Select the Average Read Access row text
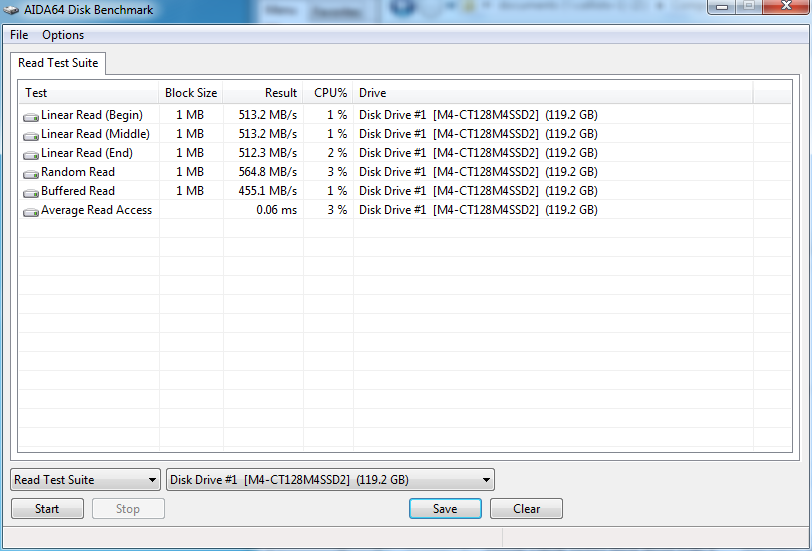 96,210
